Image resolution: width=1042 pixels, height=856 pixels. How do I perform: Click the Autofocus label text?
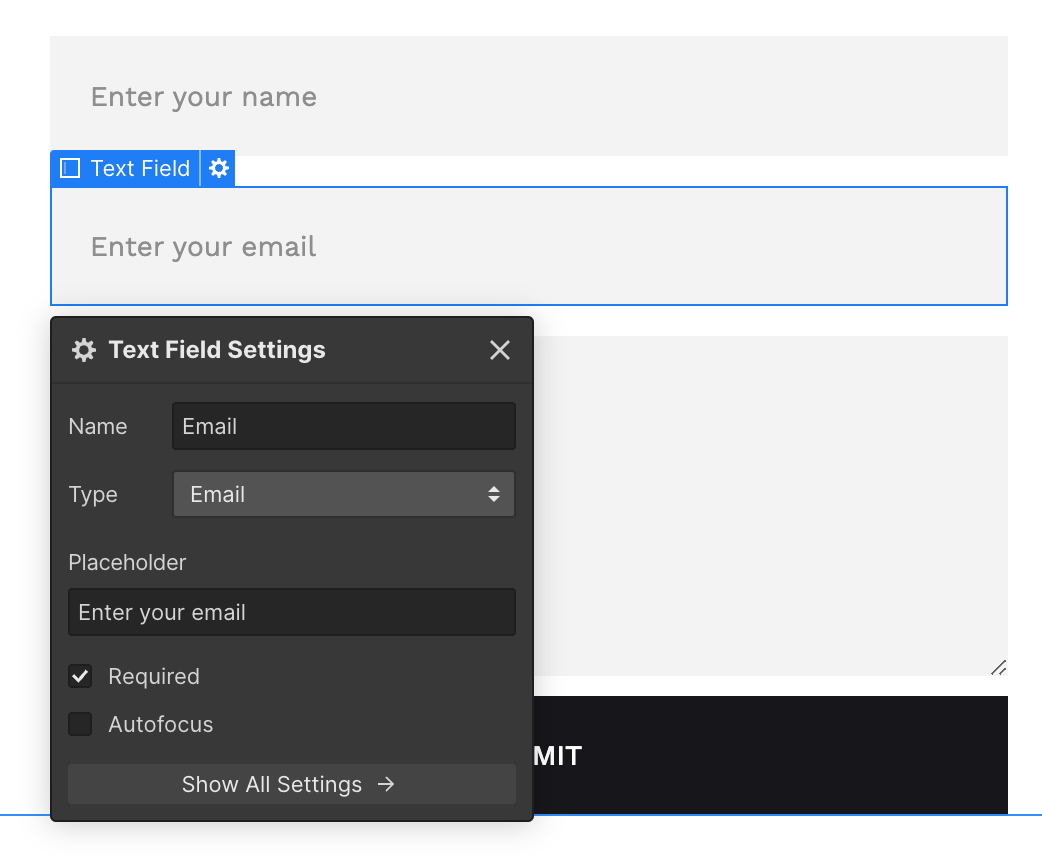coord(161,724)
